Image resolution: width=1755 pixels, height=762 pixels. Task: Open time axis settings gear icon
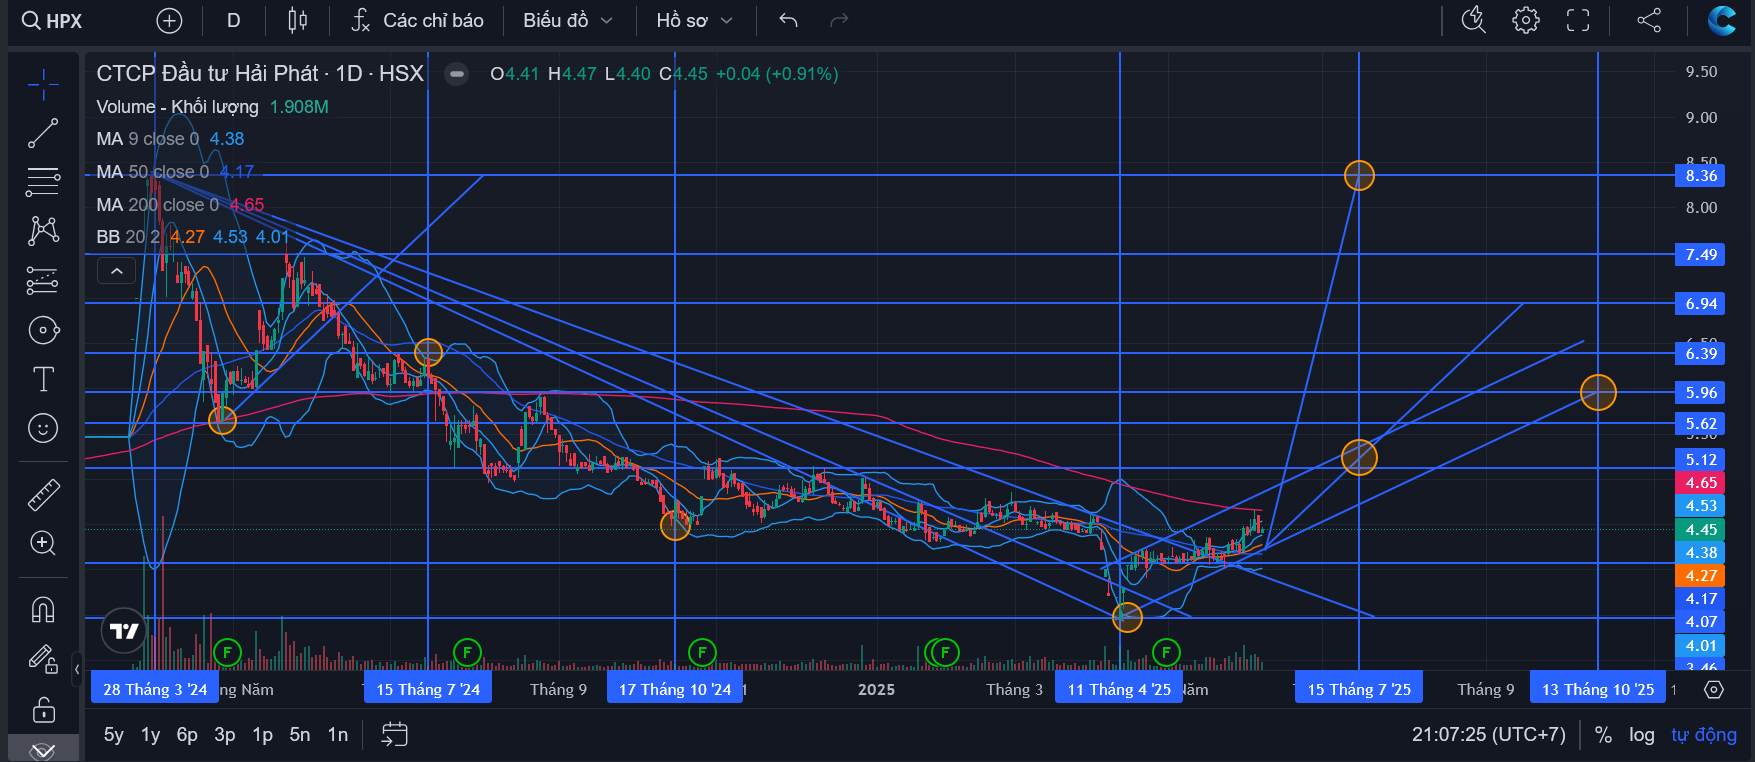click(1714, 690)
